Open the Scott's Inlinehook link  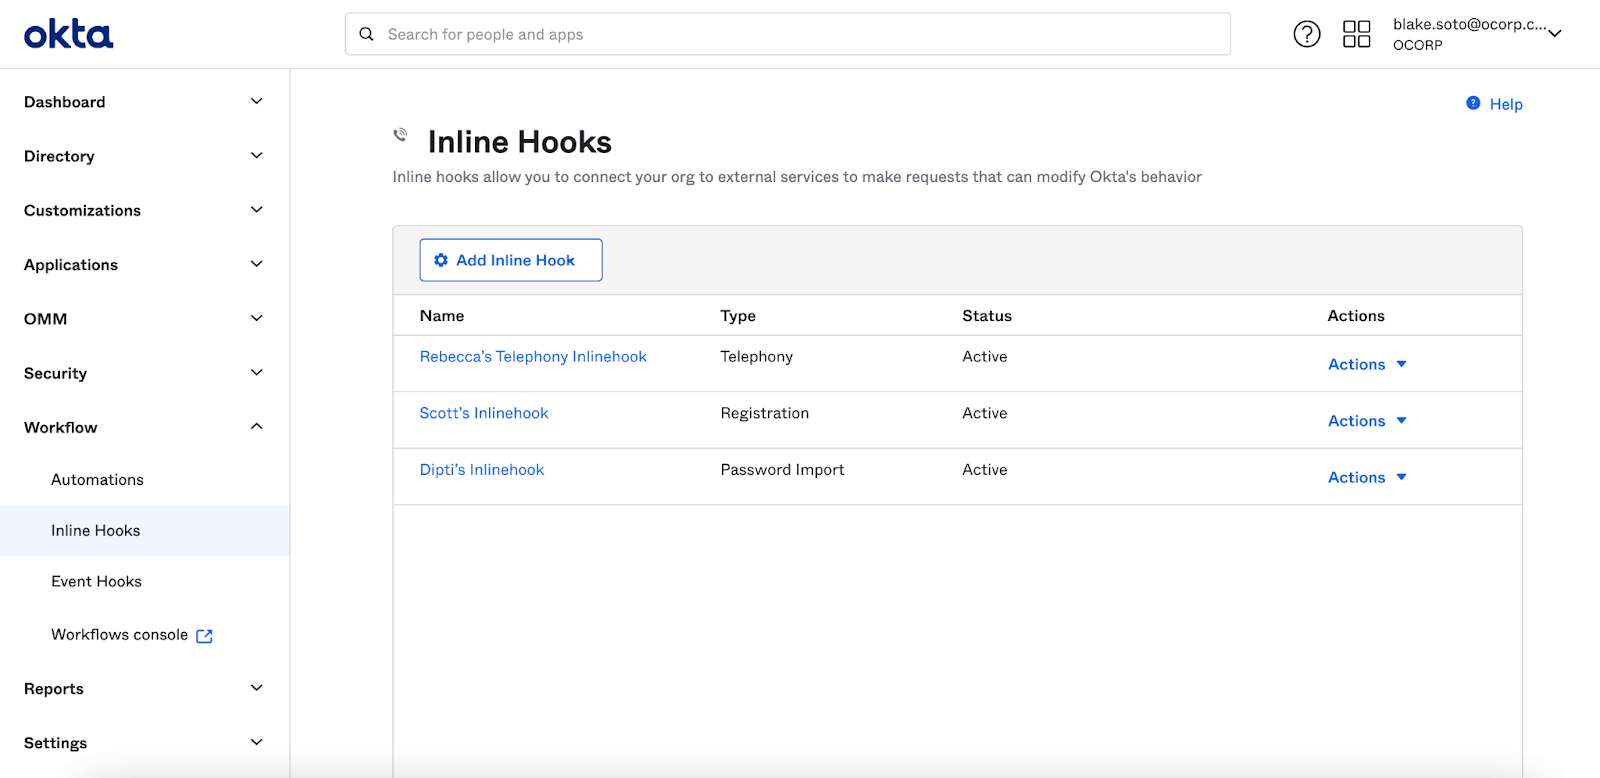point(484,413)
